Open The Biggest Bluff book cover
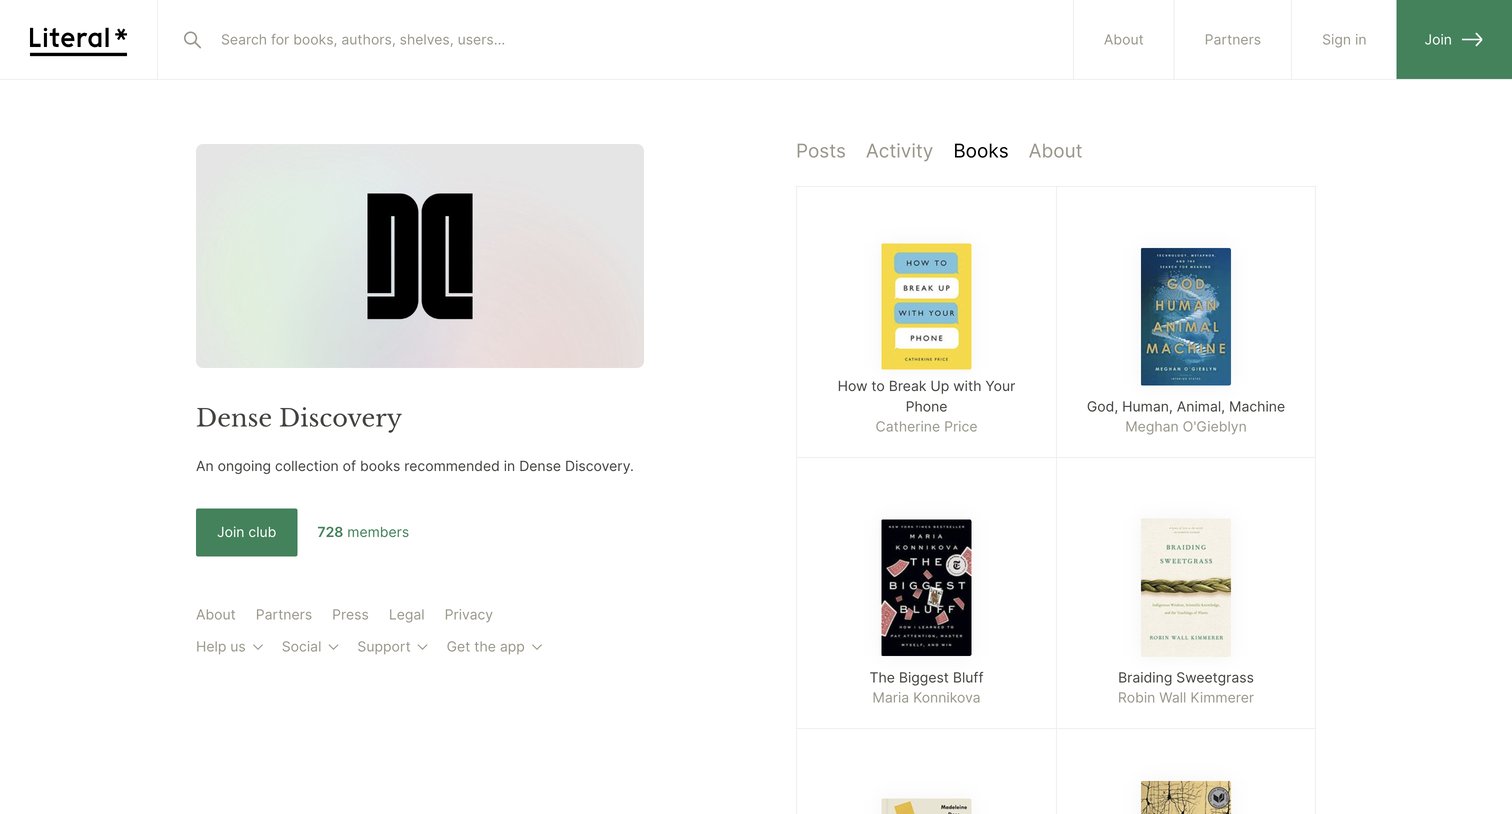1512x814 pixels. pos(926,588)
